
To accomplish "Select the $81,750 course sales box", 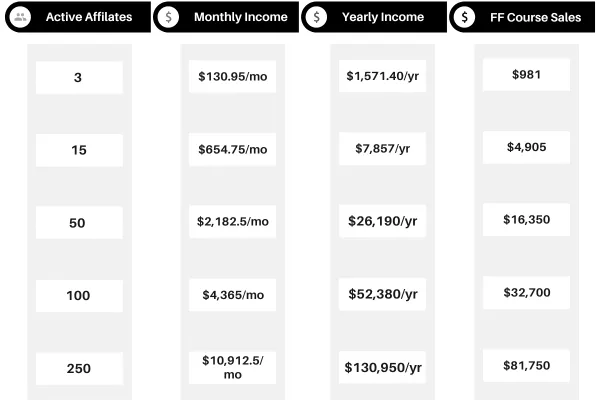I will (525, 365).
